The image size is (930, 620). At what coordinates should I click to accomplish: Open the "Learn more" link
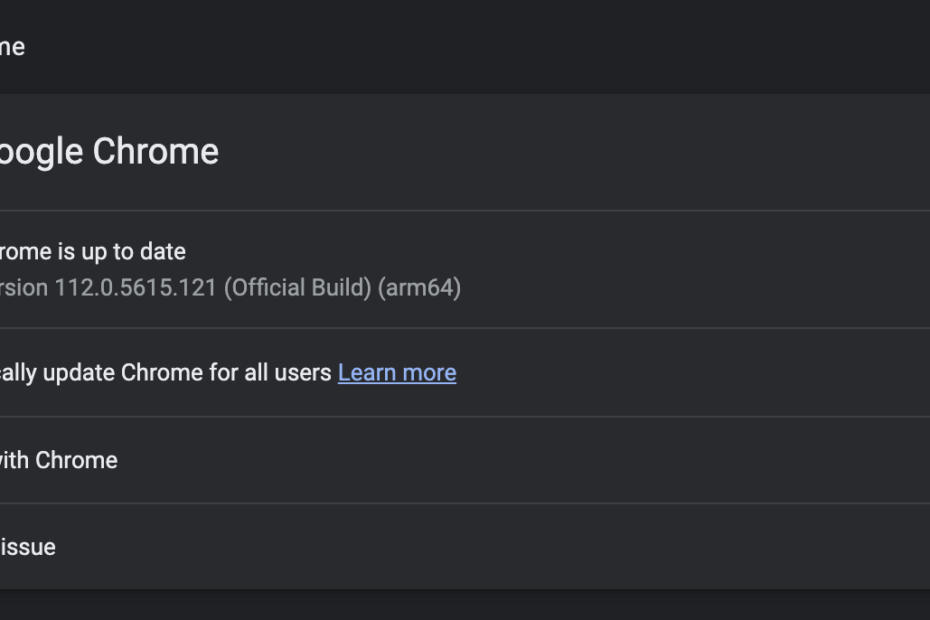point(397,373)
